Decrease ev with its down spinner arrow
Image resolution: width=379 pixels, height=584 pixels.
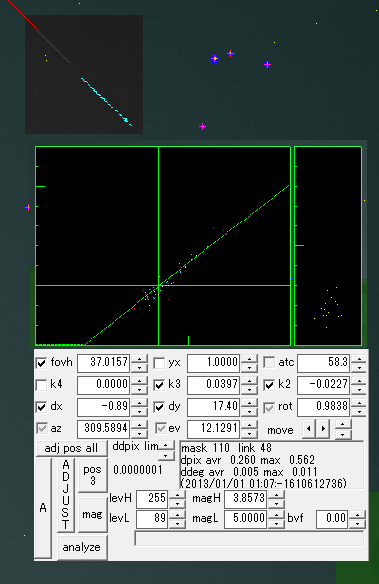click(249, 434)
